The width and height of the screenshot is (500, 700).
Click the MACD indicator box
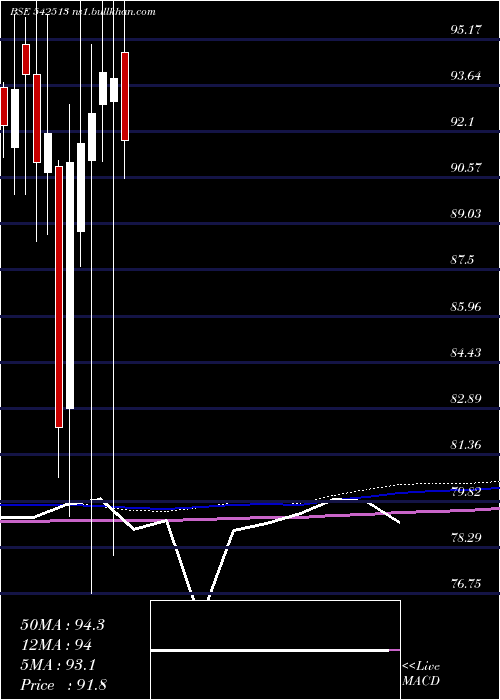[275, 650]
